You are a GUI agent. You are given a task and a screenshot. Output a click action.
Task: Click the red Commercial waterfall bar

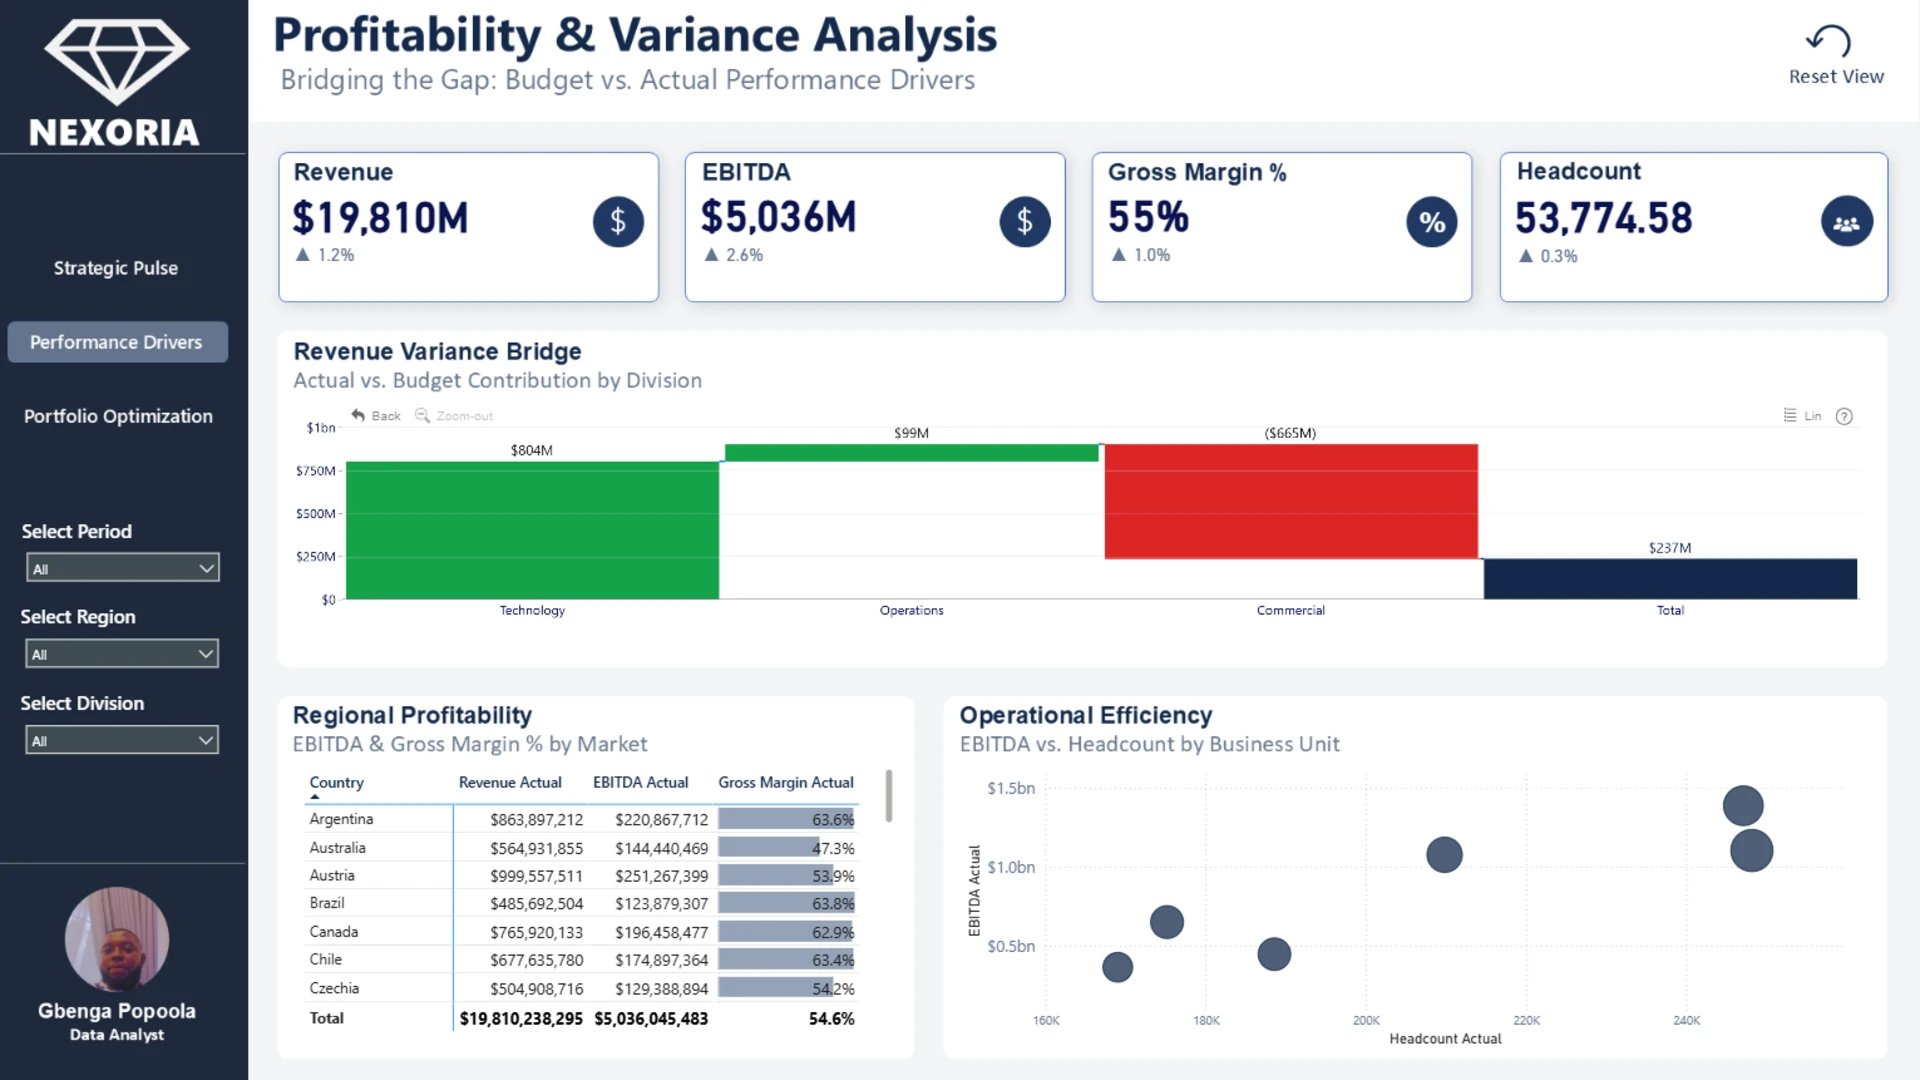[1290, 501]
